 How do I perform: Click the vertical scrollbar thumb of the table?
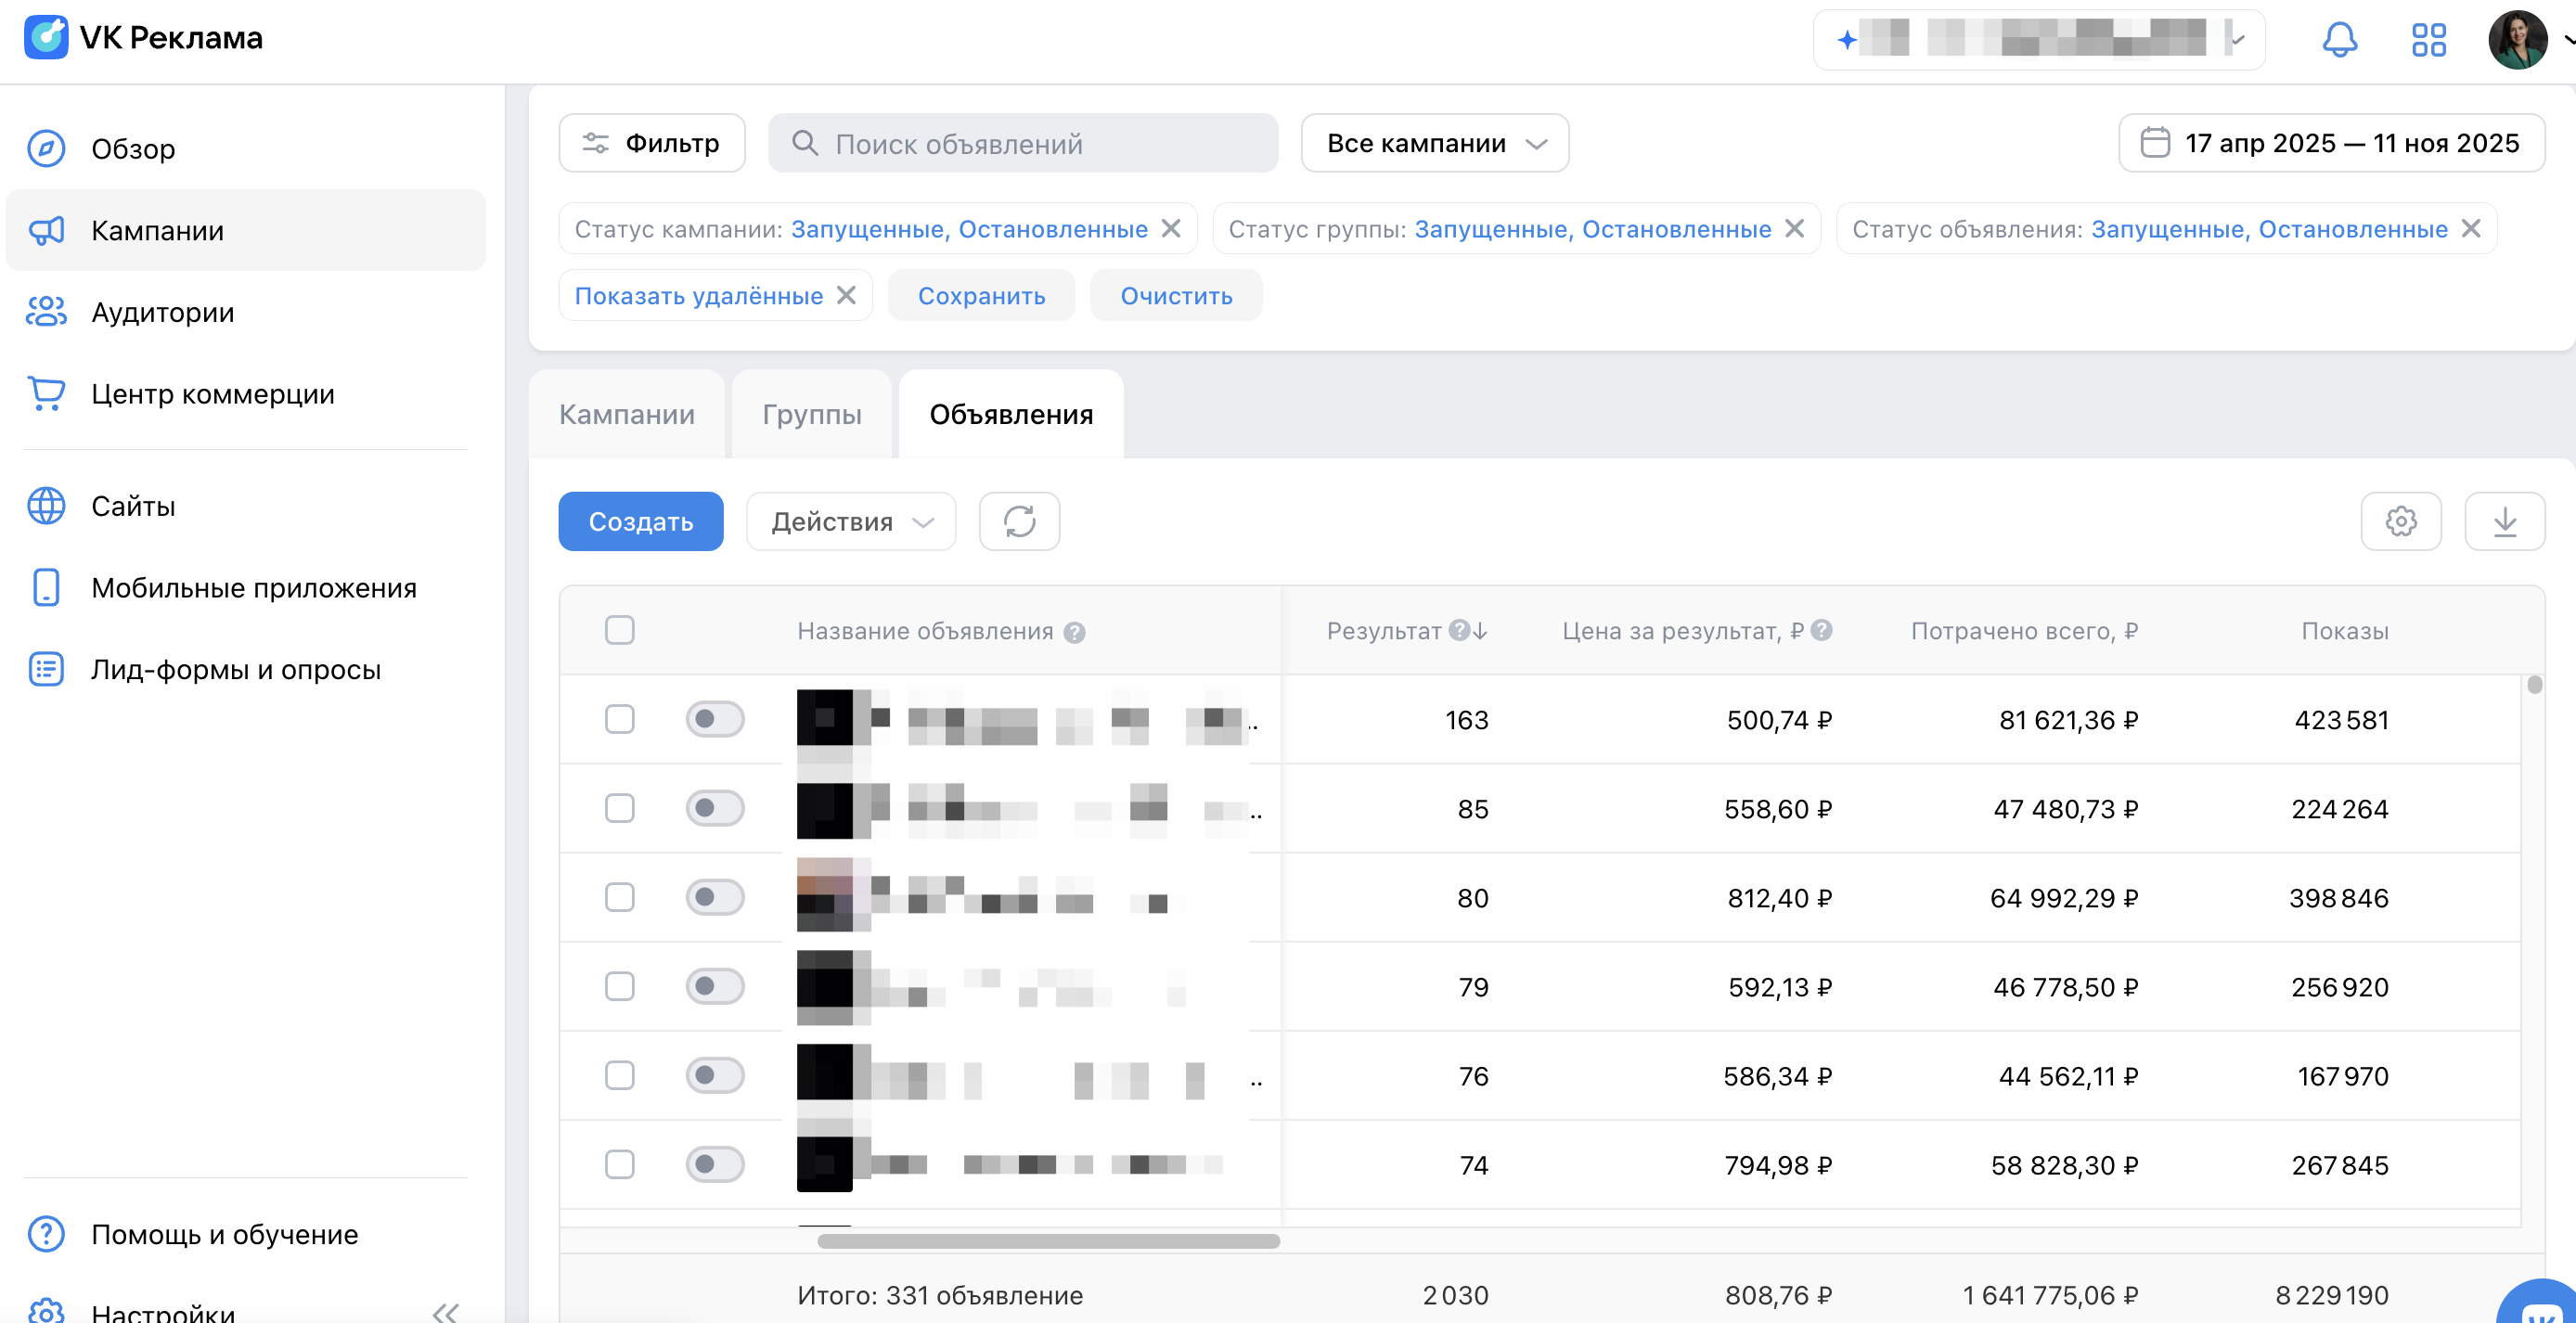point(2534,685)
